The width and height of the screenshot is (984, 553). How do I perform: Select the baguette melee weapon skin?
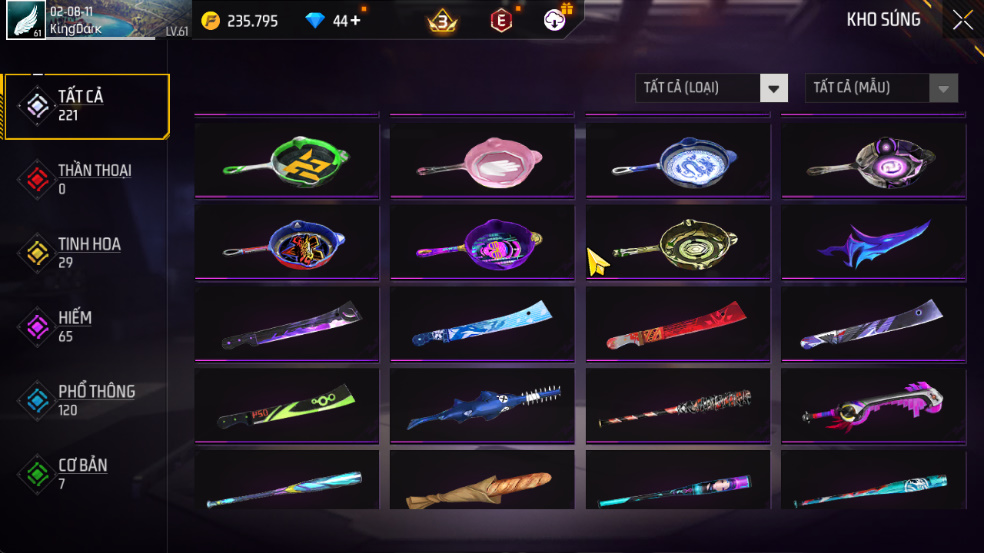click(x=482, y=480)
